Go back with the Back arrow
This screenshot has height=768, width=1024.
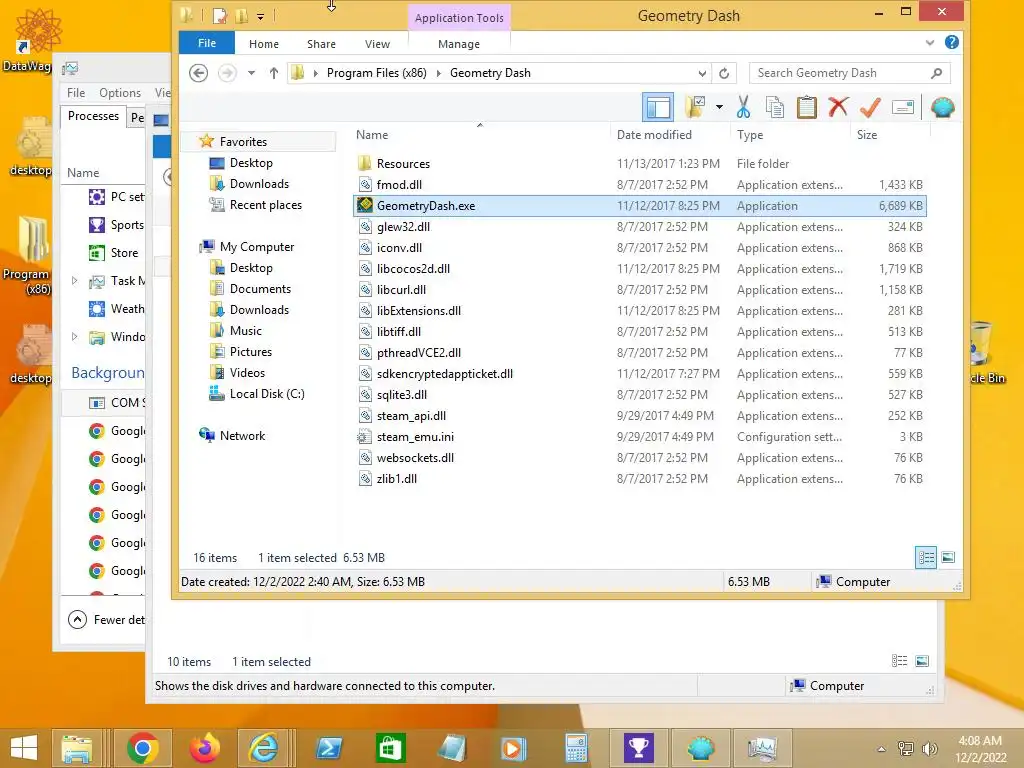(199, 72)
